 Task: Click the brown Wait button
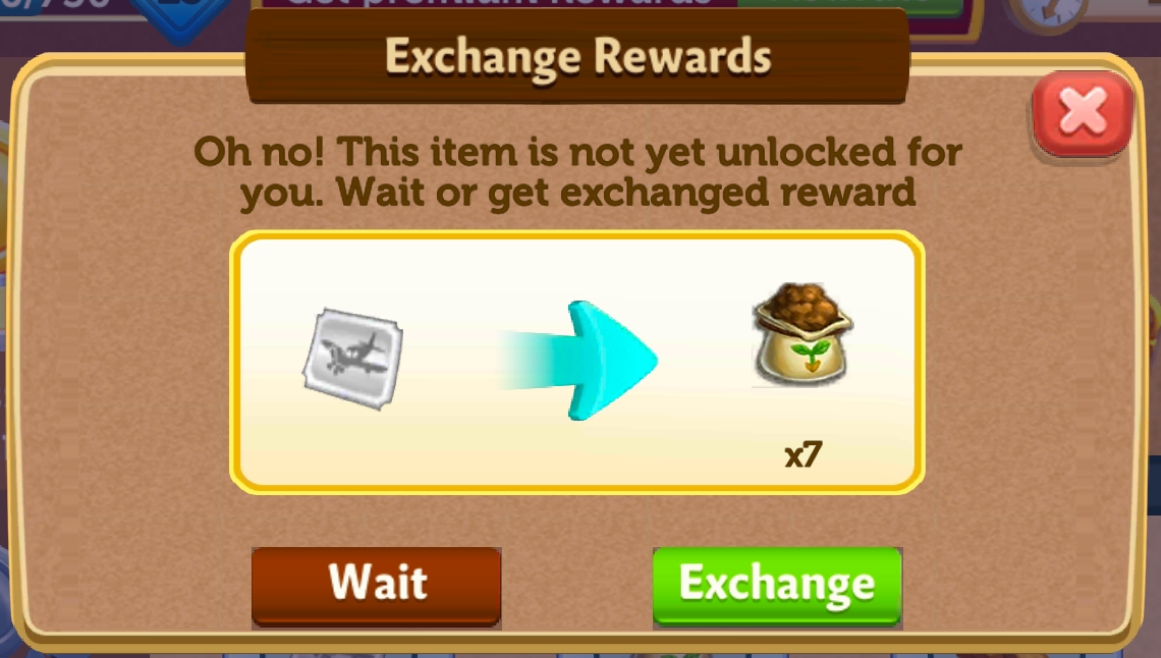376,587
